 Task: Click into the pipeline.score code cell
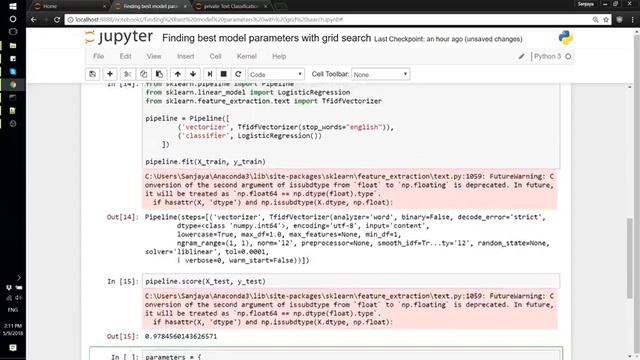point(351,281)
